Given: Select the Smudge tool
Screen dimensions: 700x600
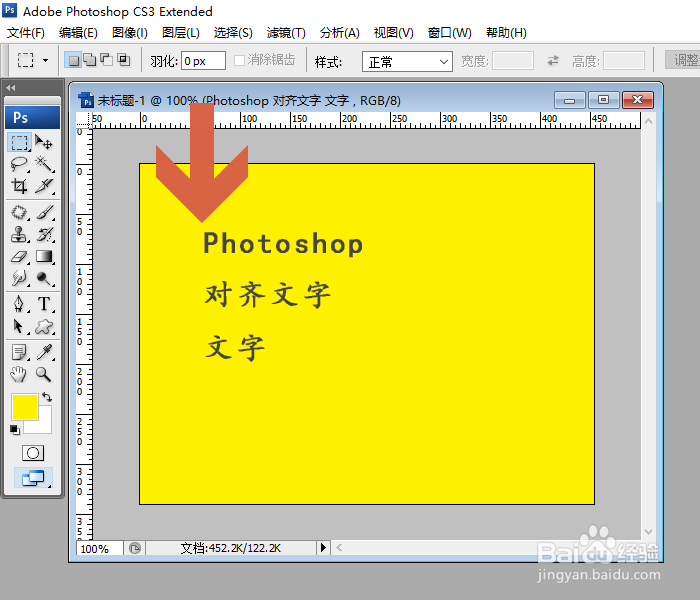Looking at the screenshot, I should click(x=19, y=278).
